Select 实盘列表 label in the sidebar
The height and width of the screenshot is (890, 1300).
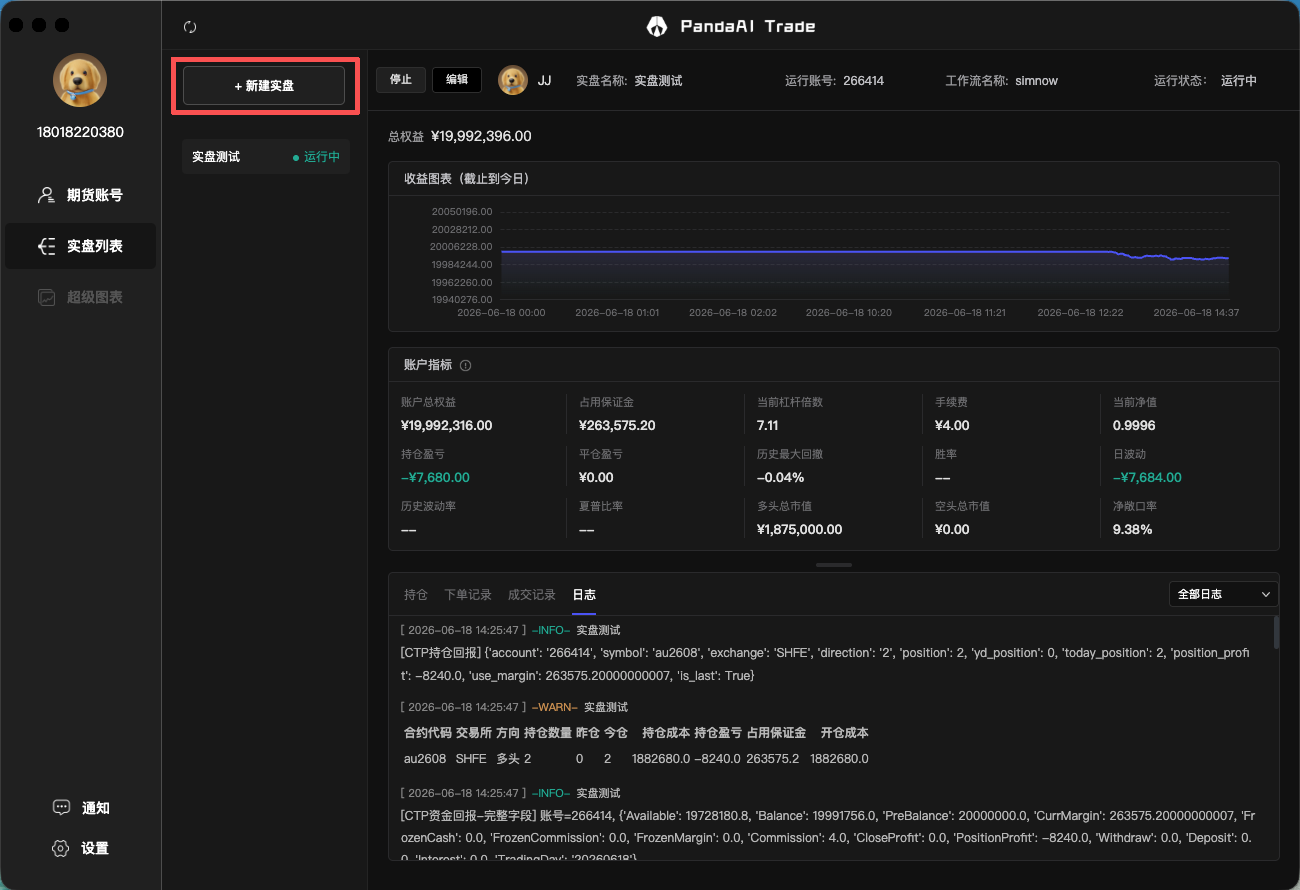coord(95,246)
